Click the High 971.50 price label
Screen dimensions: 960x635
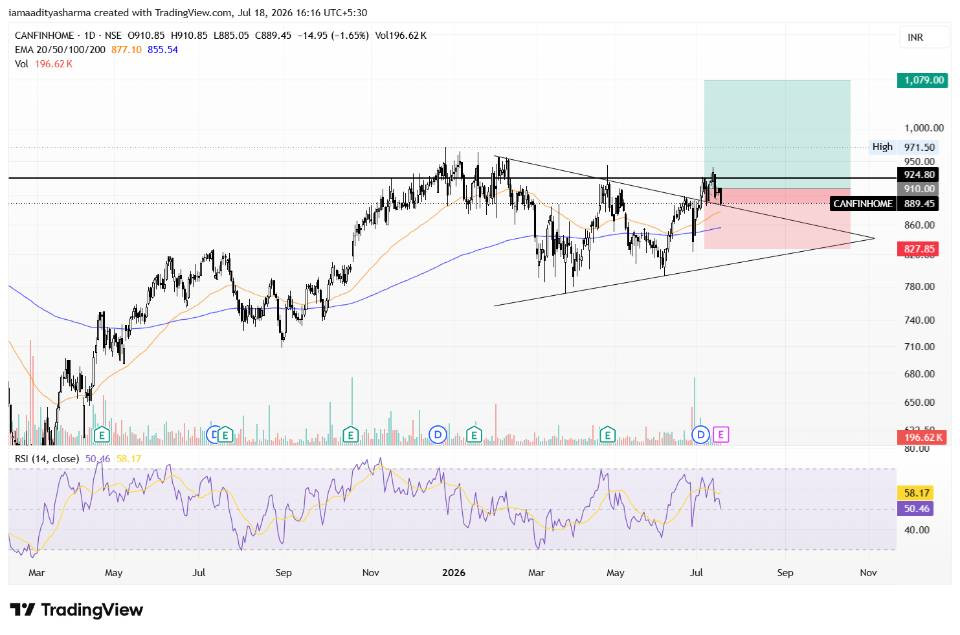click(904, 147)
